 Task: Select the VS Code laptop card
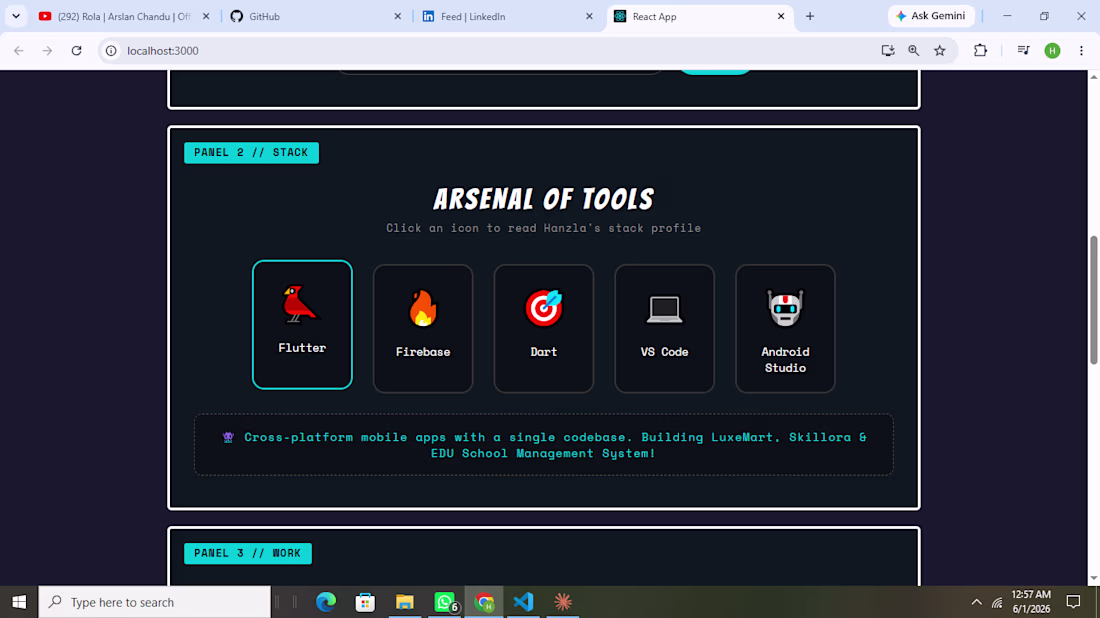pos(664,328)
